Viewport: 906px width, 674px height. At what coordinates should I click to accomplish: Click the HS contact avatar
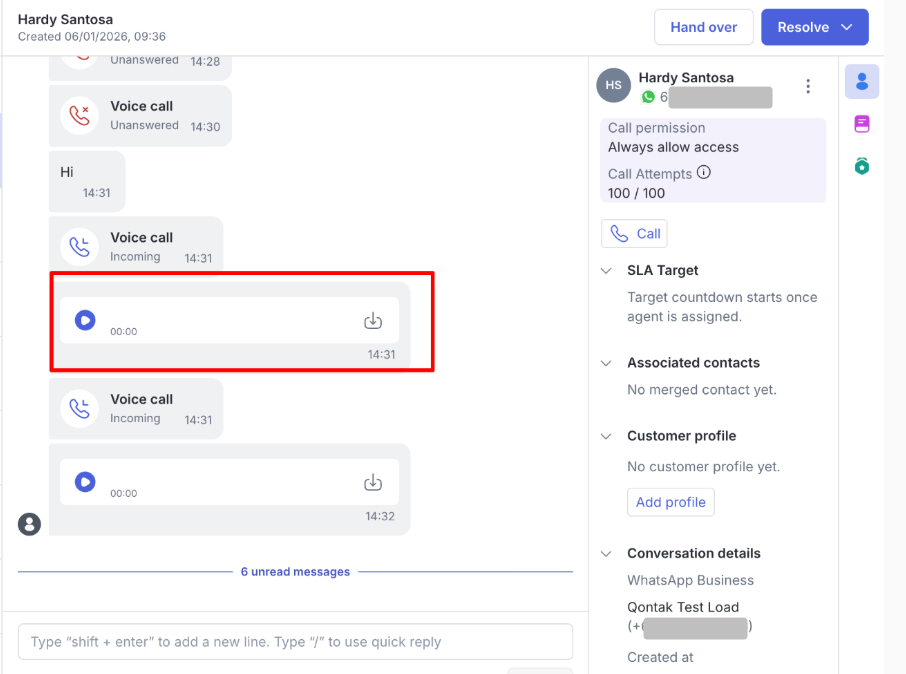pyautogui.click(x=613, y=86)
